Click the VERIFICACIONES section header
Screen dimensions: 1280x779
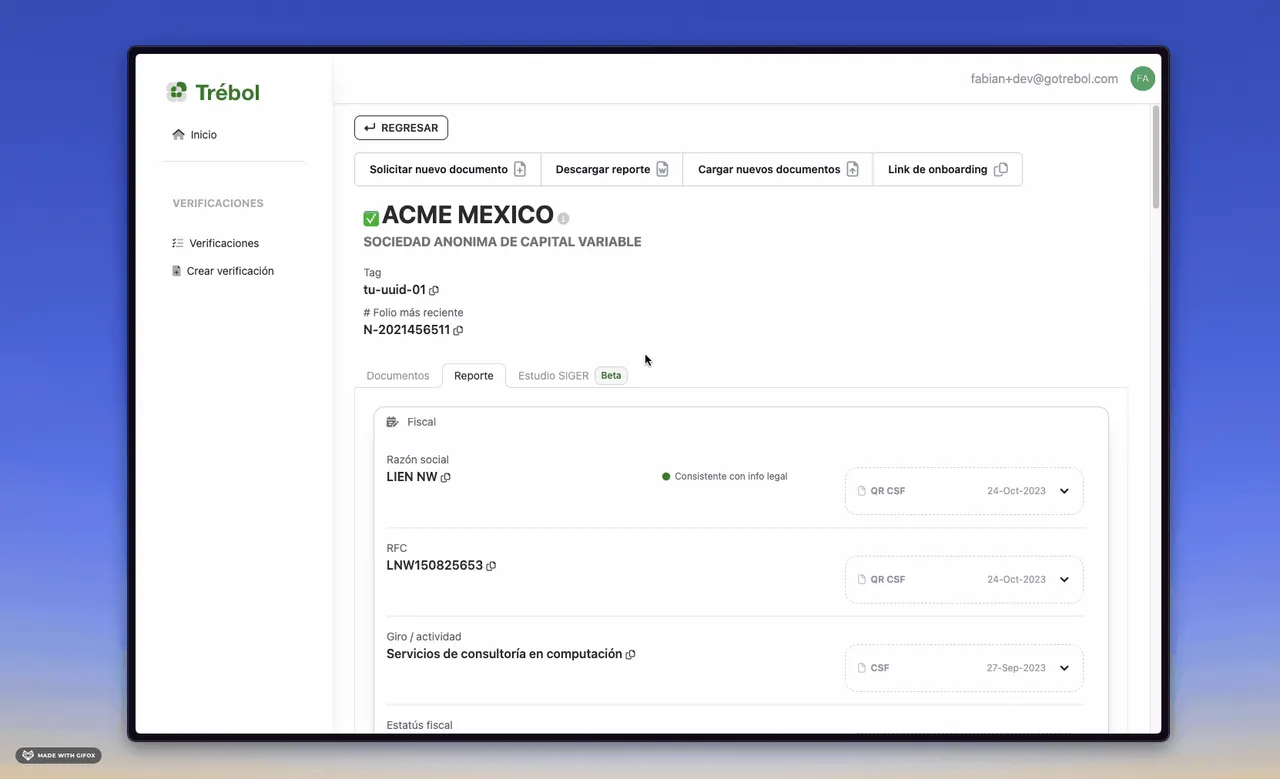[218, 203]
